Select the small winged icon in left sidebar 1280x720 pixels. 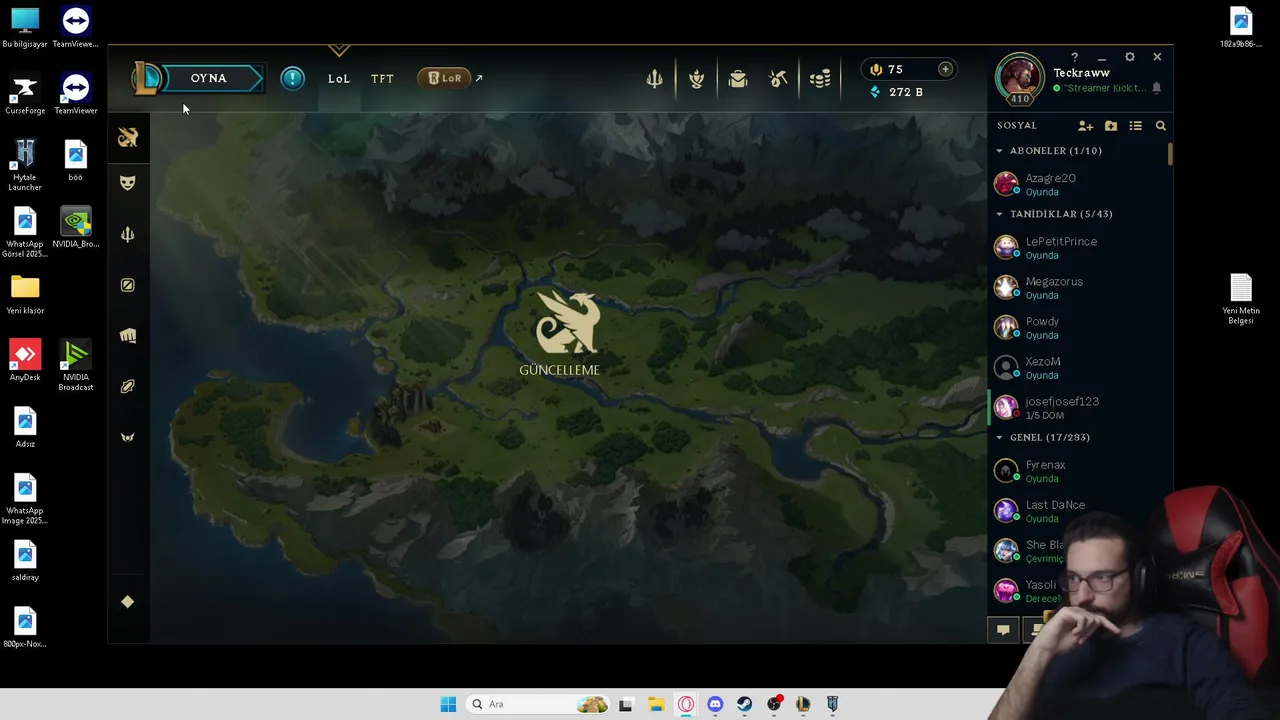tap(127, 437)
